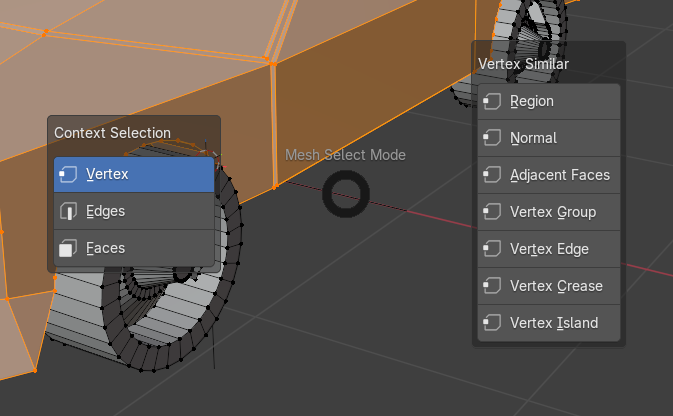Select Vertex Edge similarity option
This screenshot has height=416, width=673.
[549, 249]
